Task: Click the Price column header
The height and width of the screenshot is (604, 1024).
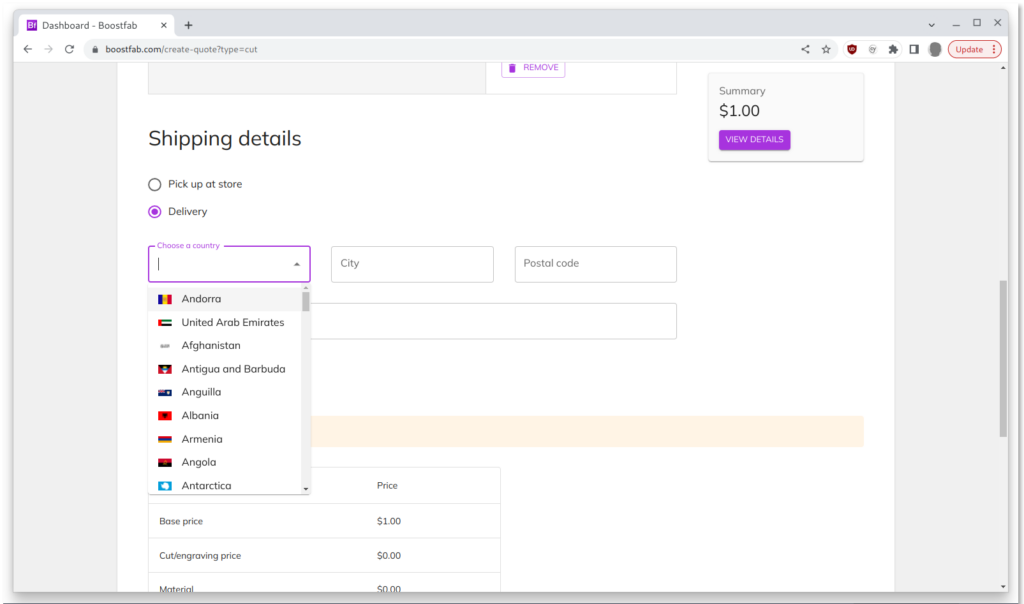Action: tap(387, 486)
